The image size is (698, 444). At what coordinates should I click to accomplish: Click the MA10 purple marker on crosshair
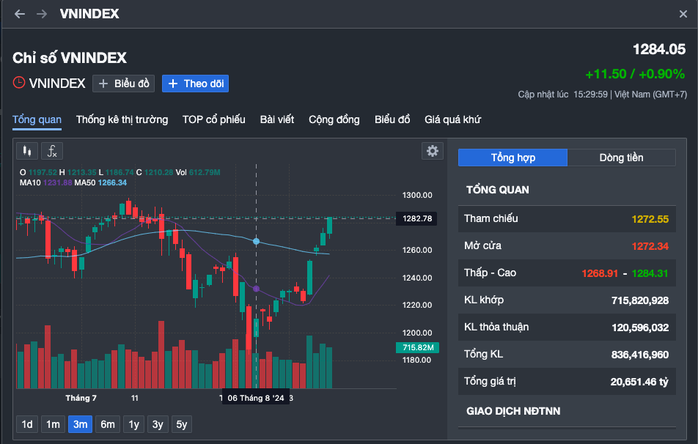click(x=256, y=289)
